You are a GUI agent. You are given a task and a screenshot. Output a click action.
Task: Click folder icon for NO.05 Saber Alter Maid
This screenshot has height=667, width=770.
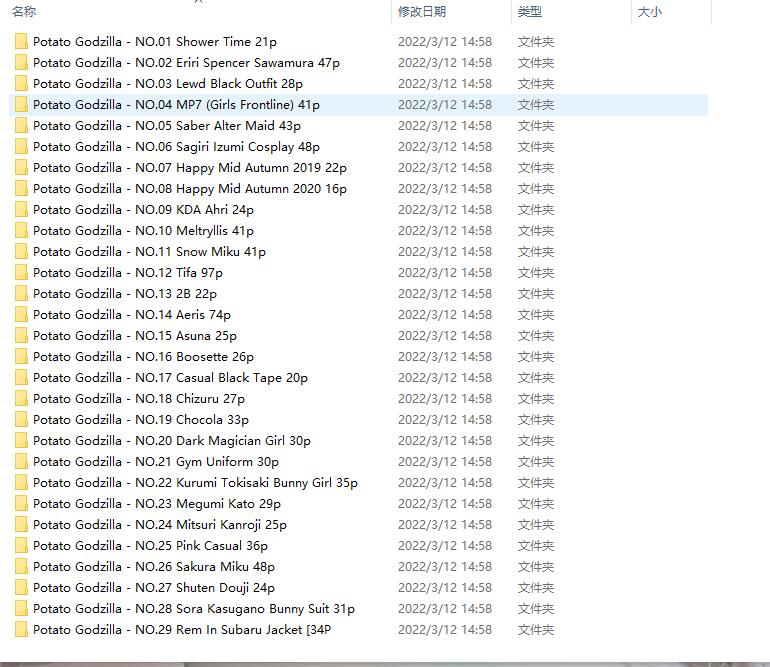point(21,126)
